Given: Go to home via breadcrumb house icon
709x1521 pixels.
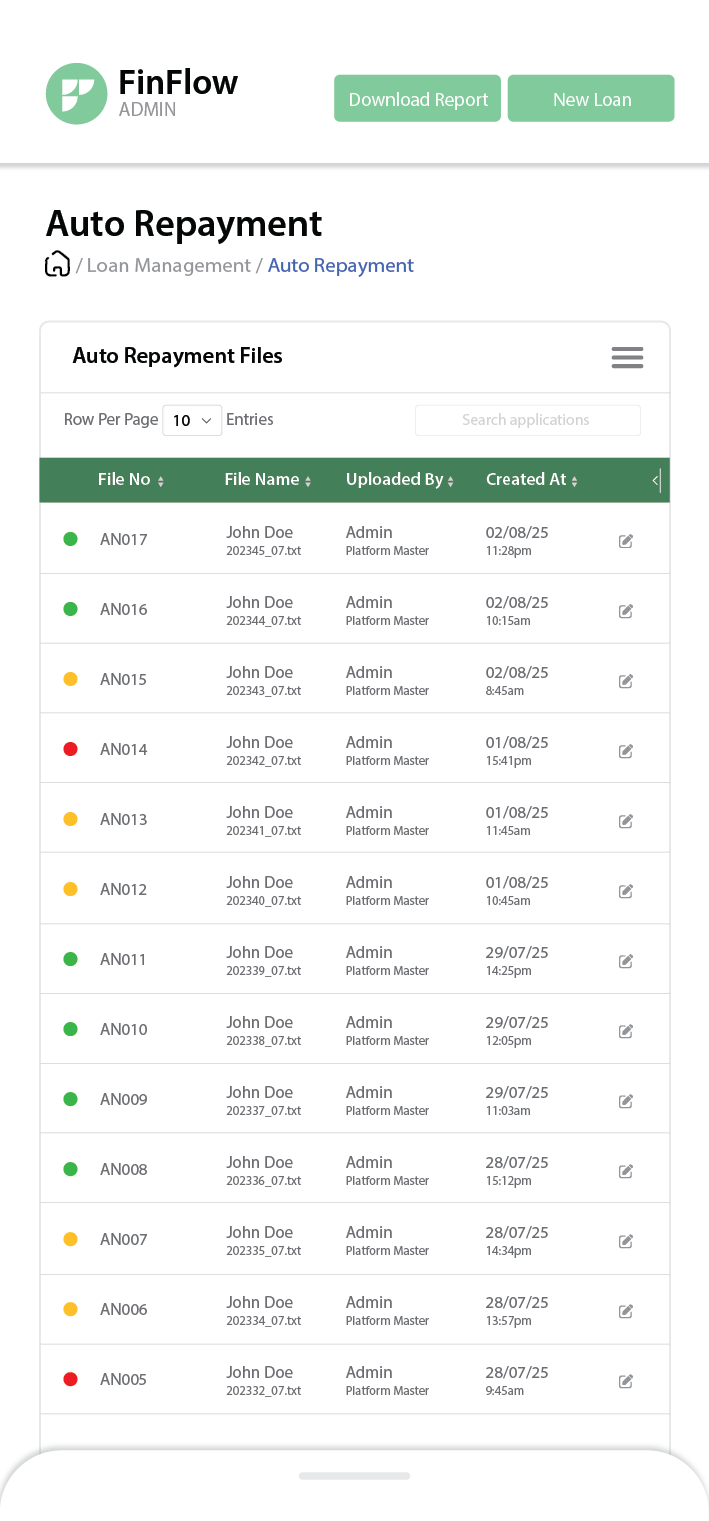Looking at the screenshot, I should tap(58, 264).
